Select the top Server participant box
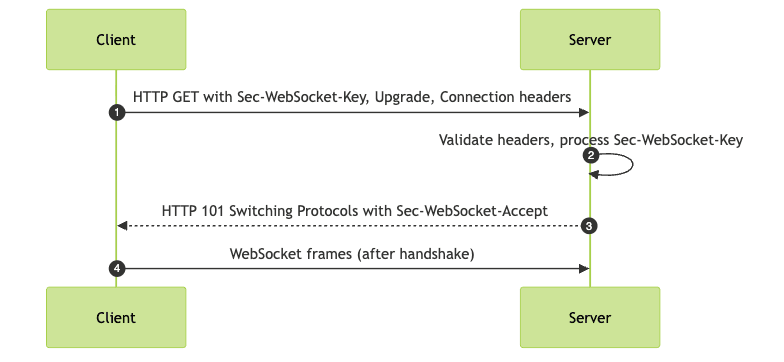The height and width of the screenshot is (362, 784). point(590,40)
